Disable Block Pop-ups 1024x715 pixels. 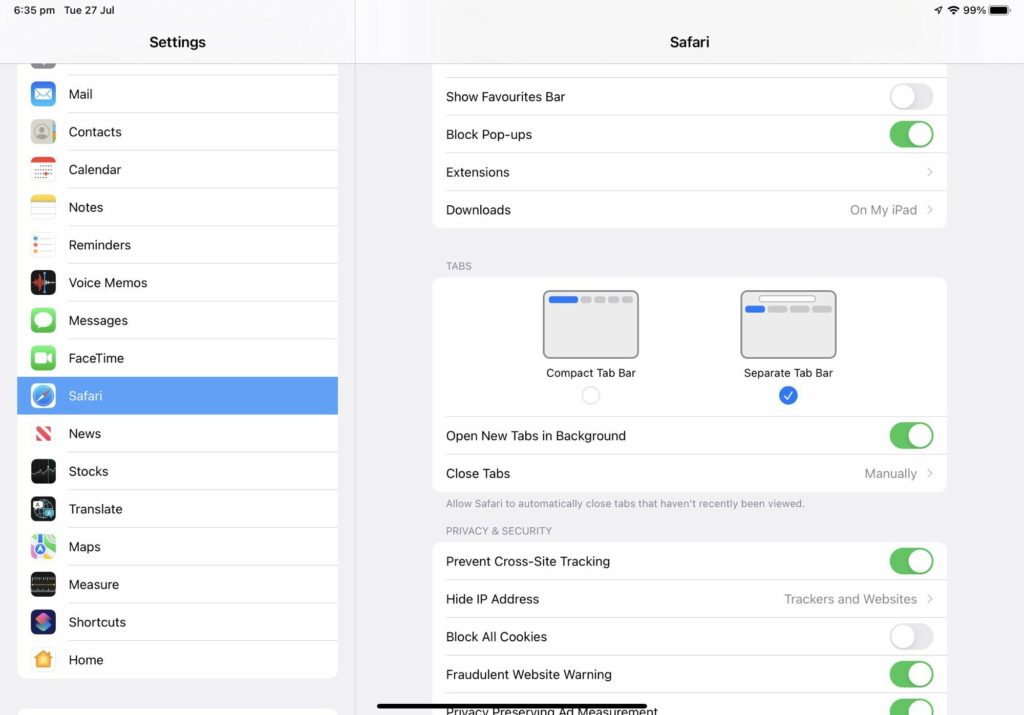(910, 134)
